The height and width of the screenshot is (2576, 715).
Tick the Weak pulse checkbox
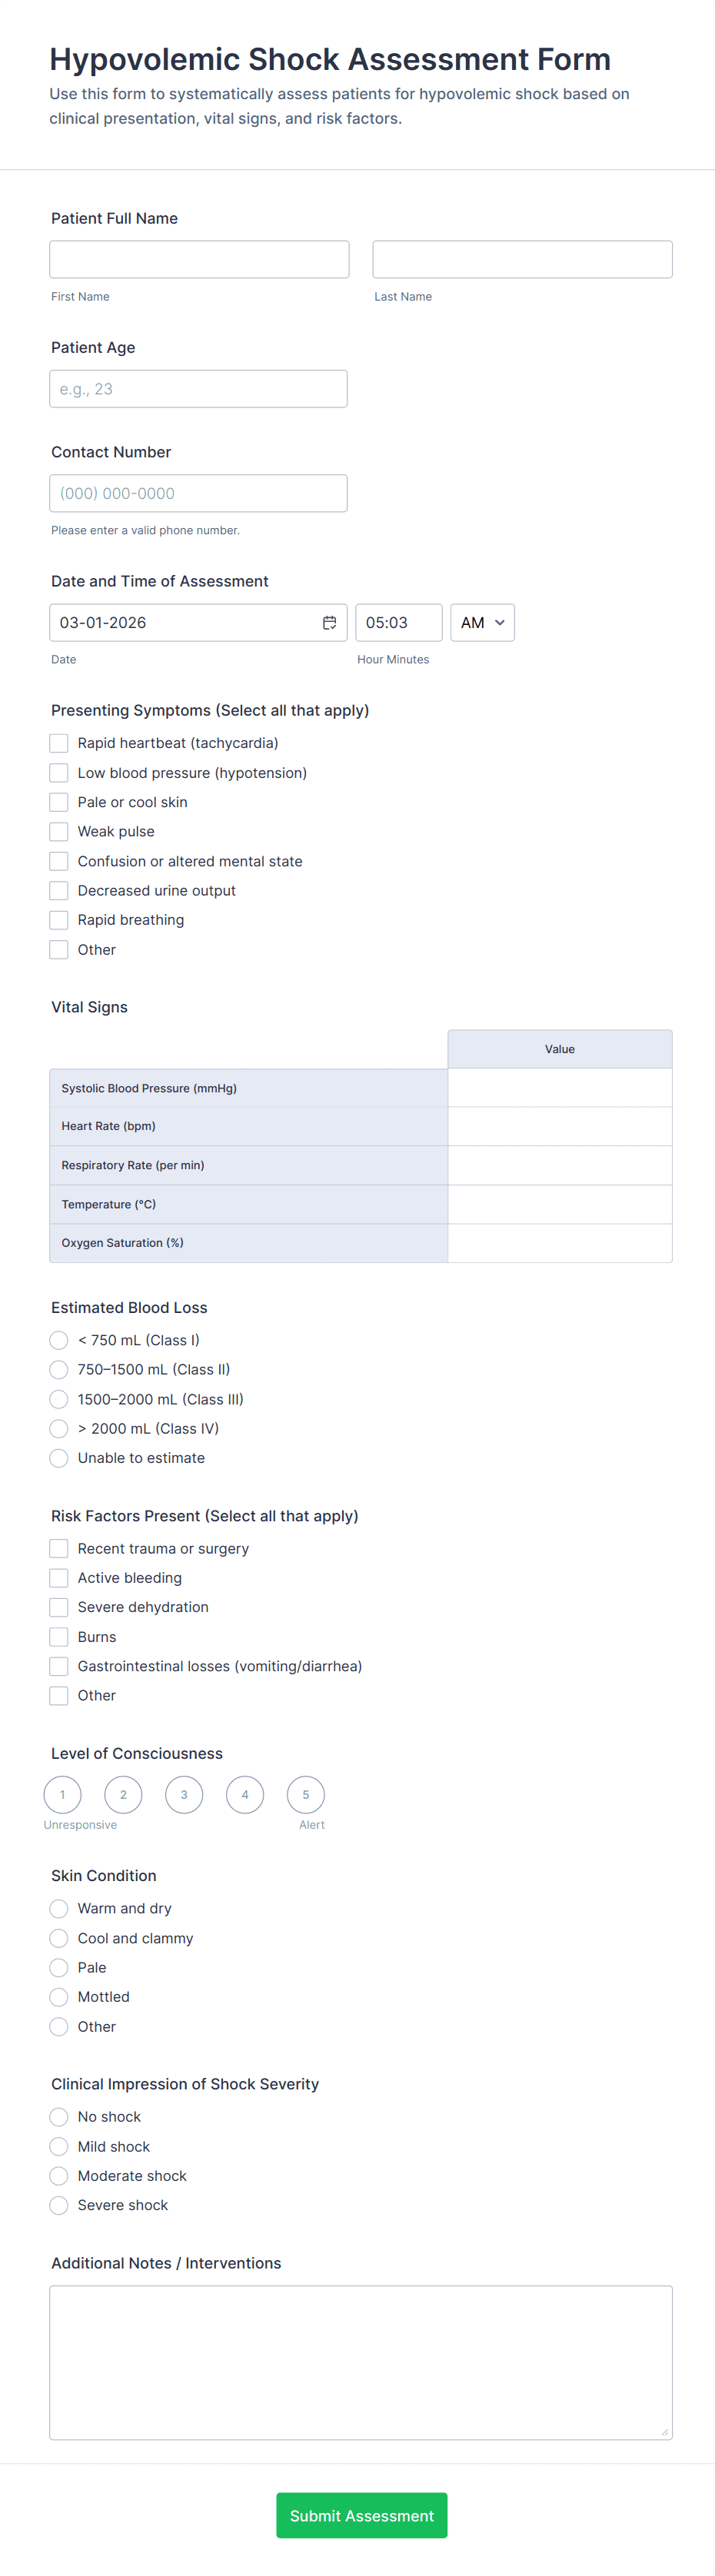tap(59, 832)
